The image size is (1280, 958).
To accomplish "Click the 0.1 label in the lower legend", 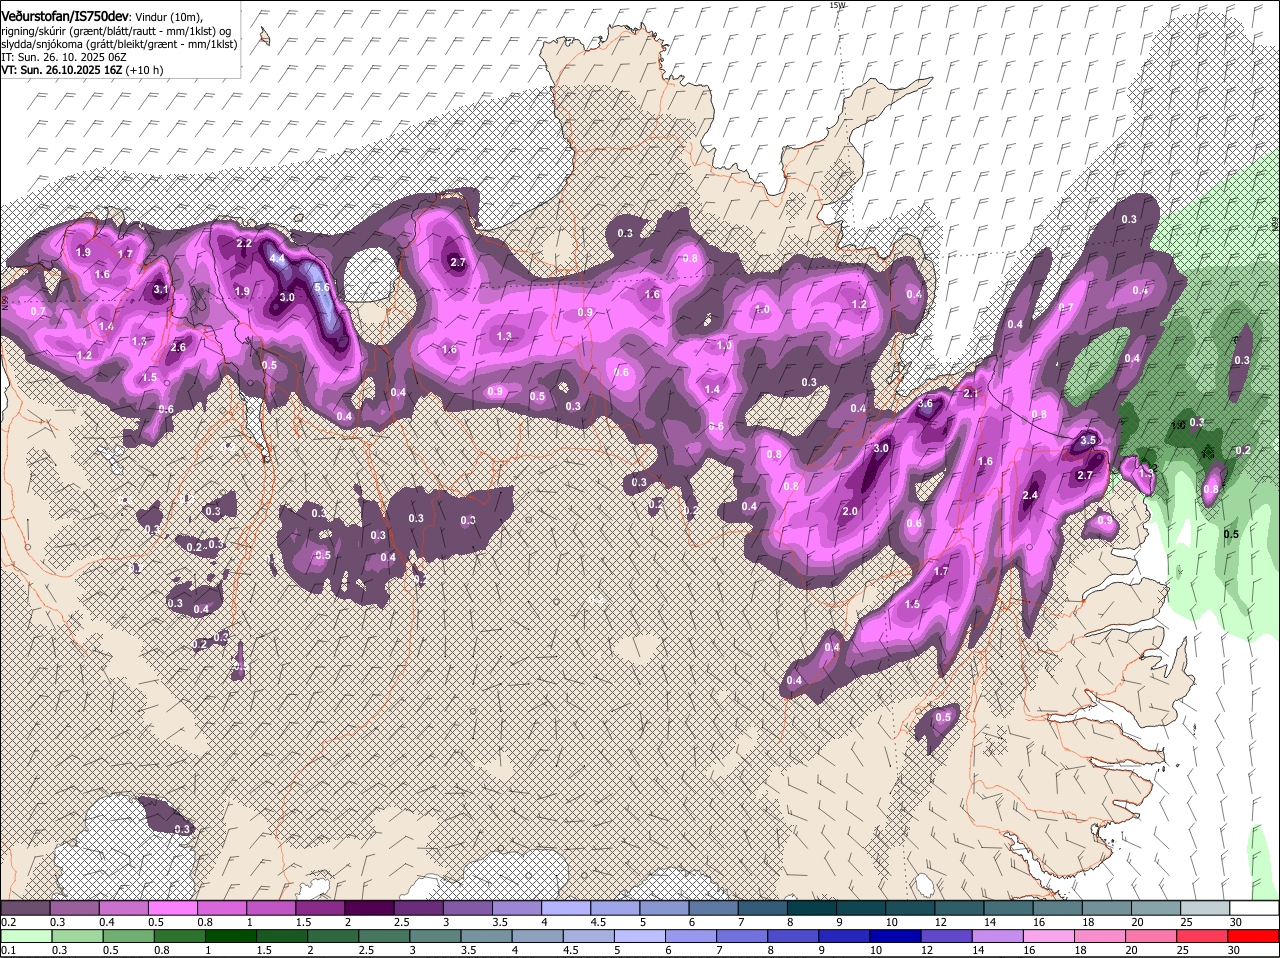I will [x=8, y=950].
